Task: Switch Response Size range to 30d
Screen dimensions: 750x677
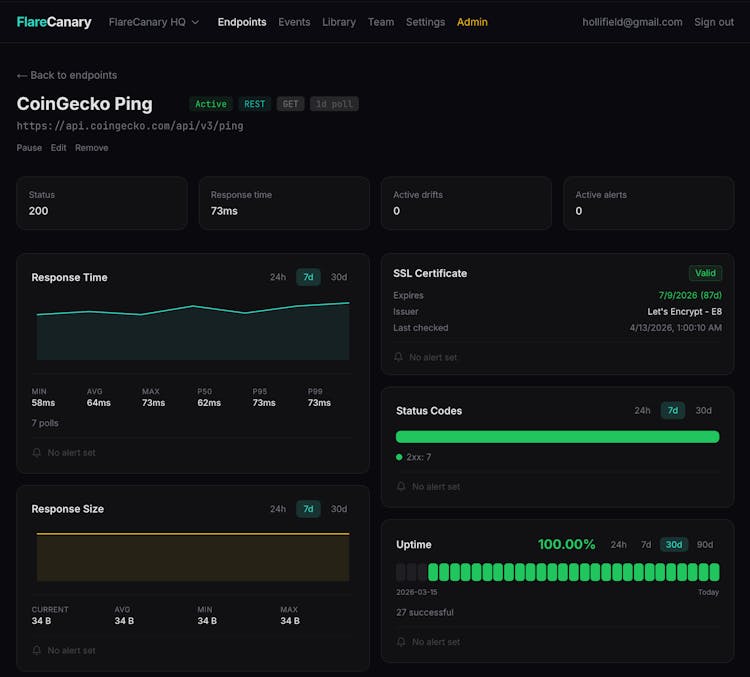Action: tap(339, 509)
